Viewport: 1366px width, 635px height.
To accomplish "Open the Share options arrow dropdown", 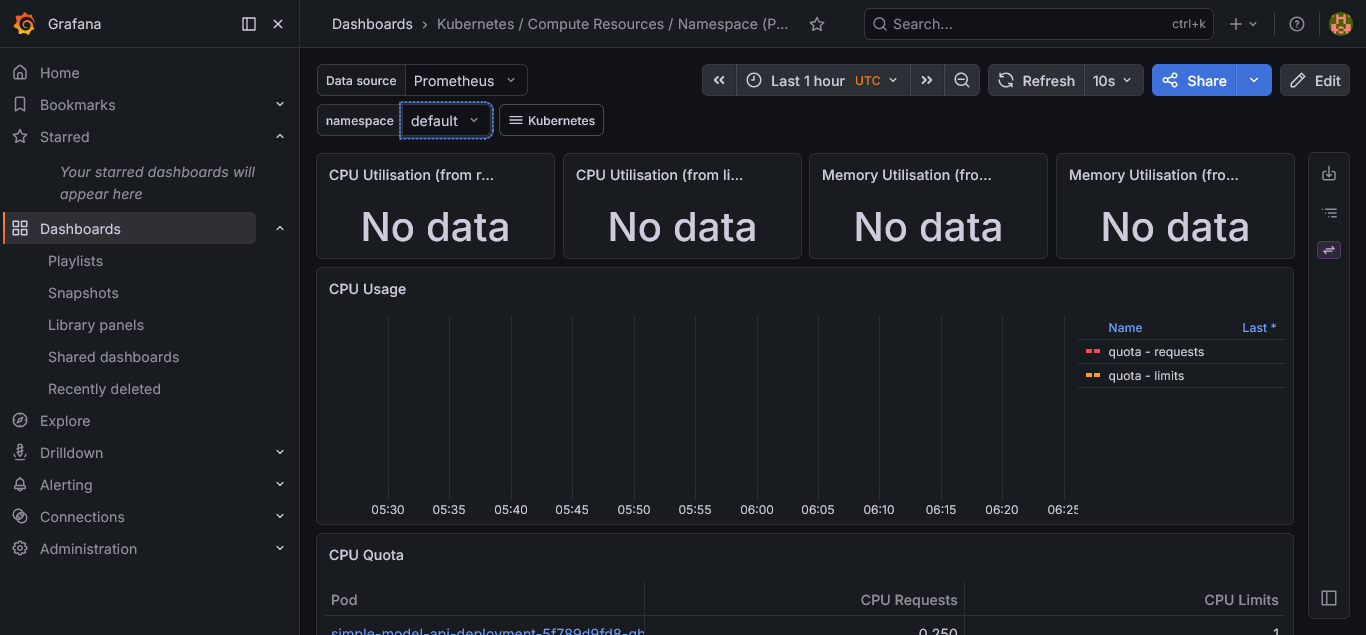I will coord(1254,80).
